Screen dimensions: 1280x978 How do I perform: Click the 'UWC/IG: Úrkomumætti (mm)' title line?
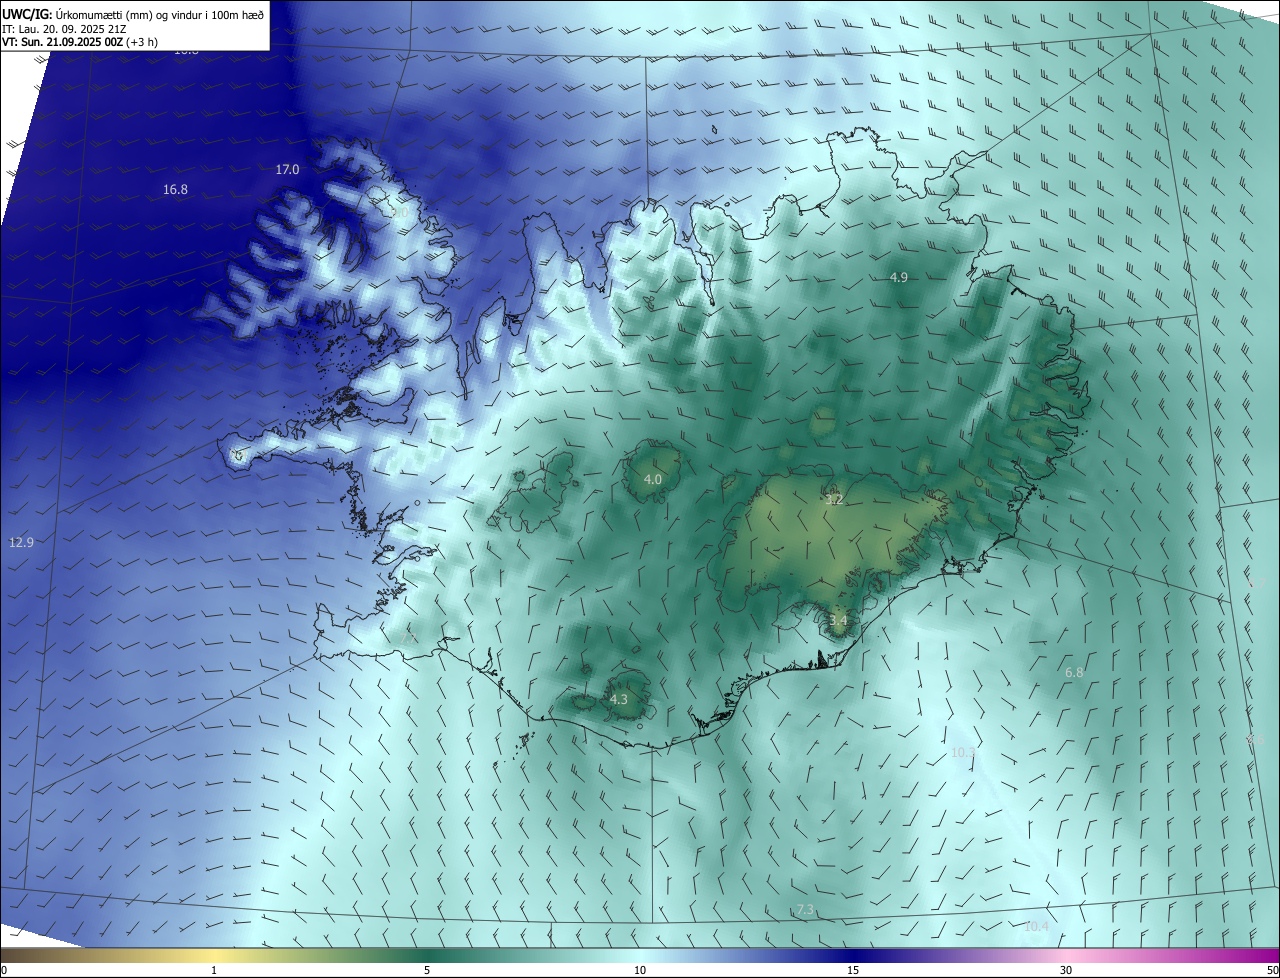[132, 14]
